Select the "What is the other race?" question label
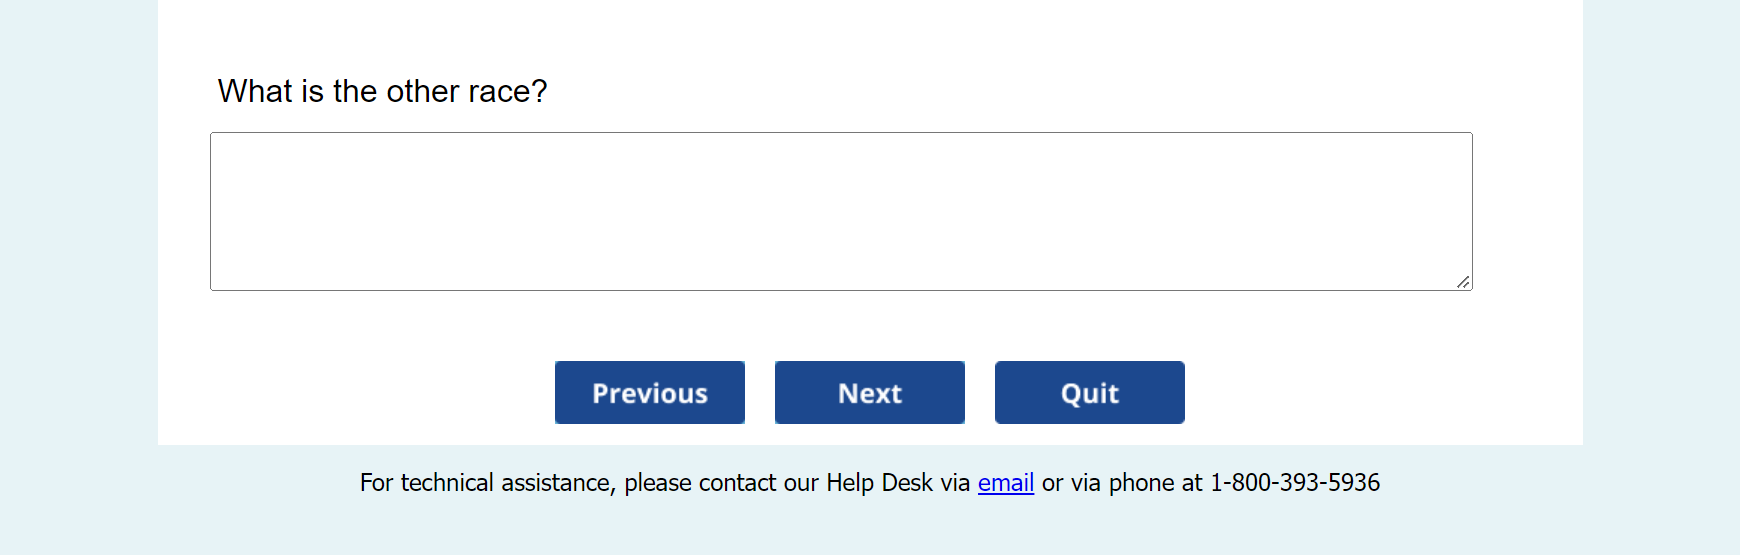The width and height of the screenshot is (1740, 555). pyautogui.click(x=382, y=91)
